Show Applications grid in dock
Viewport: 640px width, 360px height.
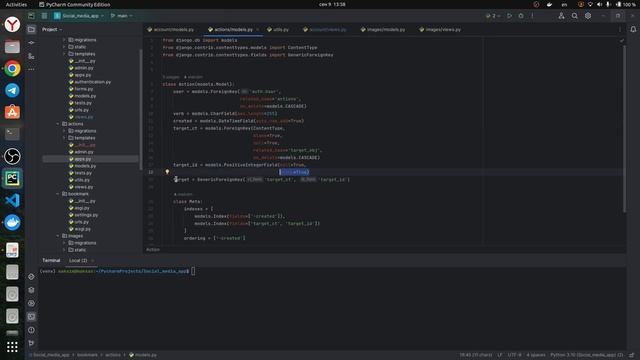pos(12,347)
